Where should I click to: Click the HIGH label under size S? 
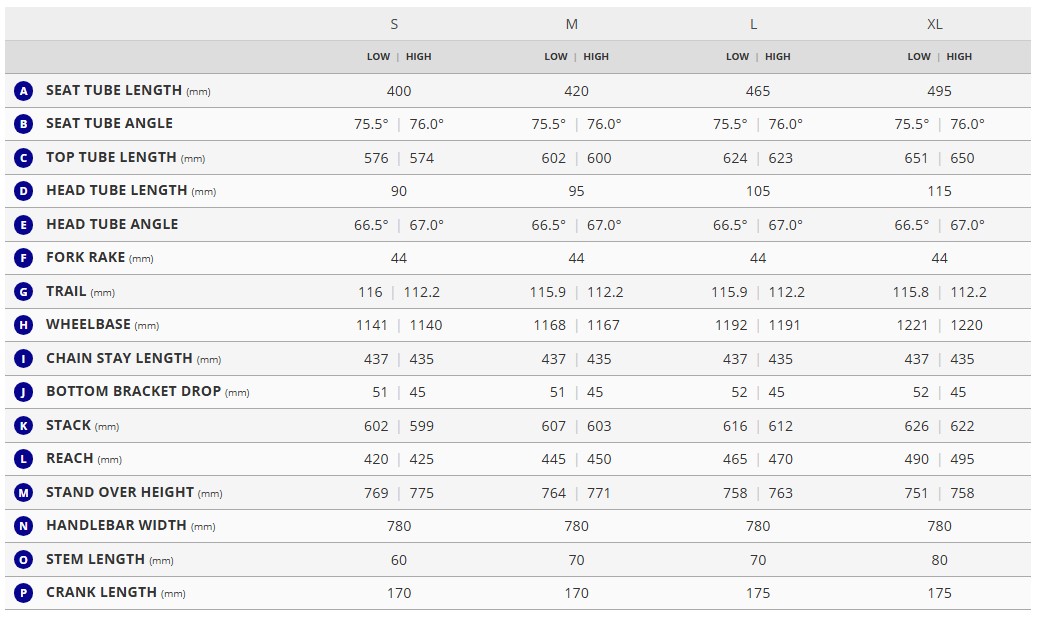coord(418,57)
